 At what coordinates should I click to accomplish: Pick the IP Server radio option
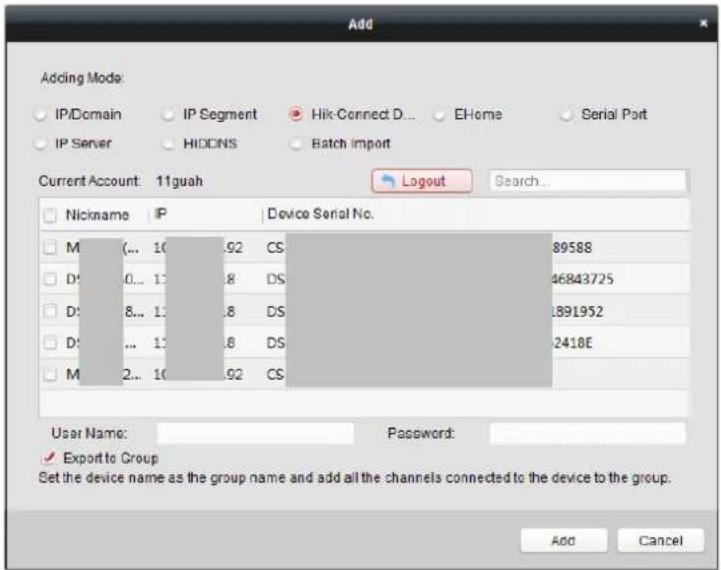40,143
